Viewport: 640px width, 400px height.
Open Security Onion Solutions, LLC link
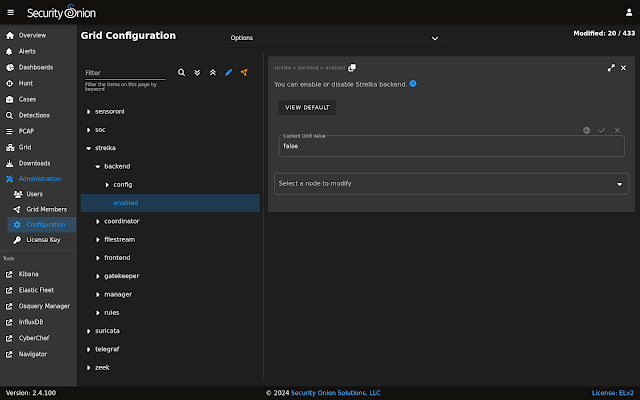pyautogui.click(x=336, y=393)
